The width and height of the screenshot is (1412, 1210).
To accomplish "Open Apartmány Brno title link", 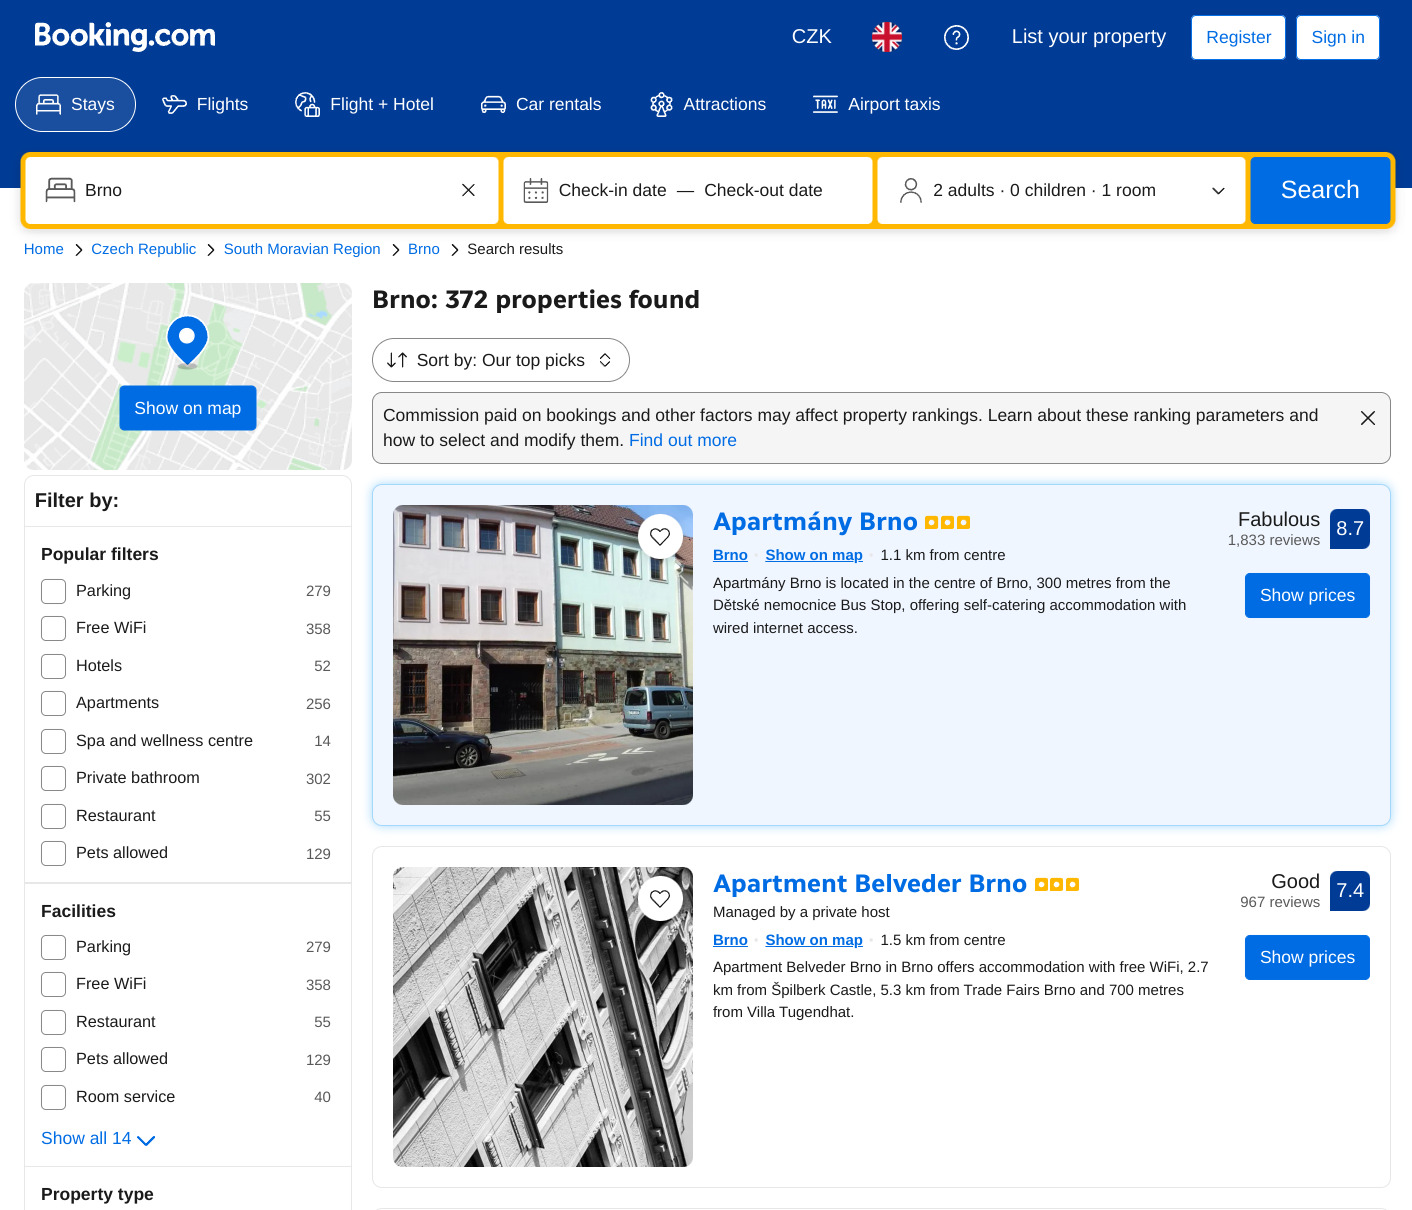I will (815, 522).
